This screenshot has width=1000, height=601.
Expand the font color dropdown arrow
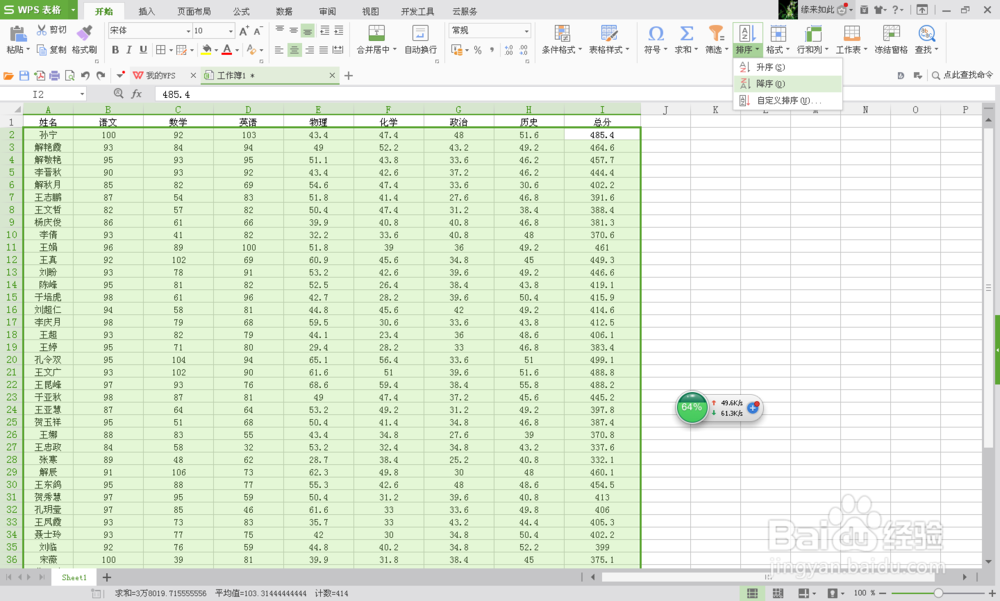tap(237, 50)
